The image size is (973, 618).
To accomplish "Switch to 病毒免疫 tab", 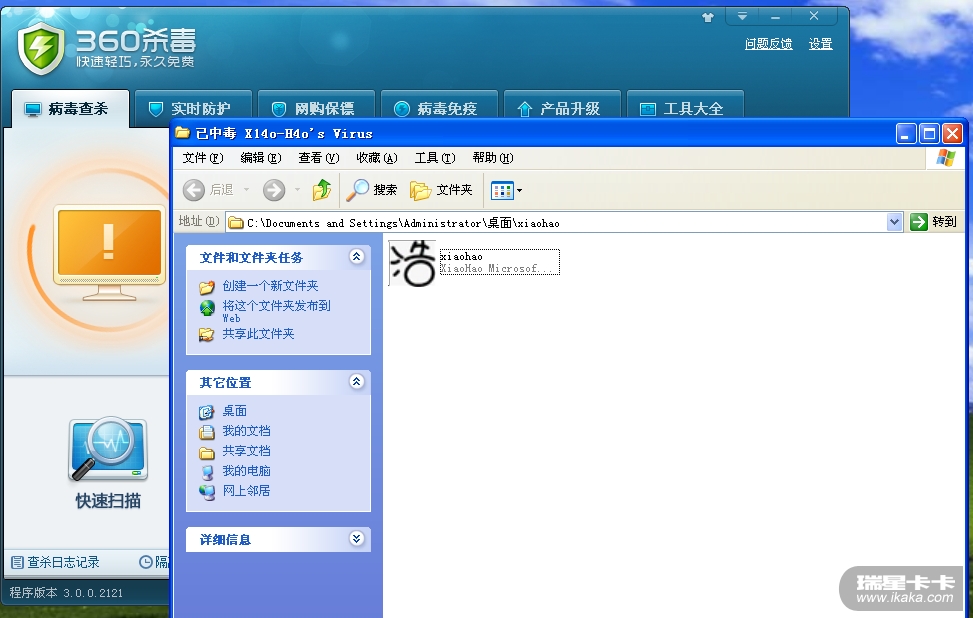I will (x=439, y=109).
